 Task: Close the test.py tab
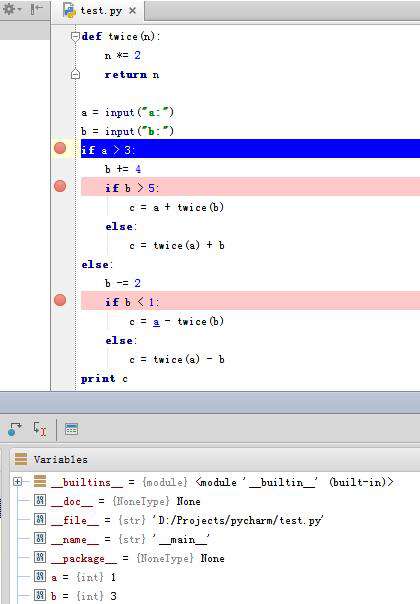(x=133, y=10)
